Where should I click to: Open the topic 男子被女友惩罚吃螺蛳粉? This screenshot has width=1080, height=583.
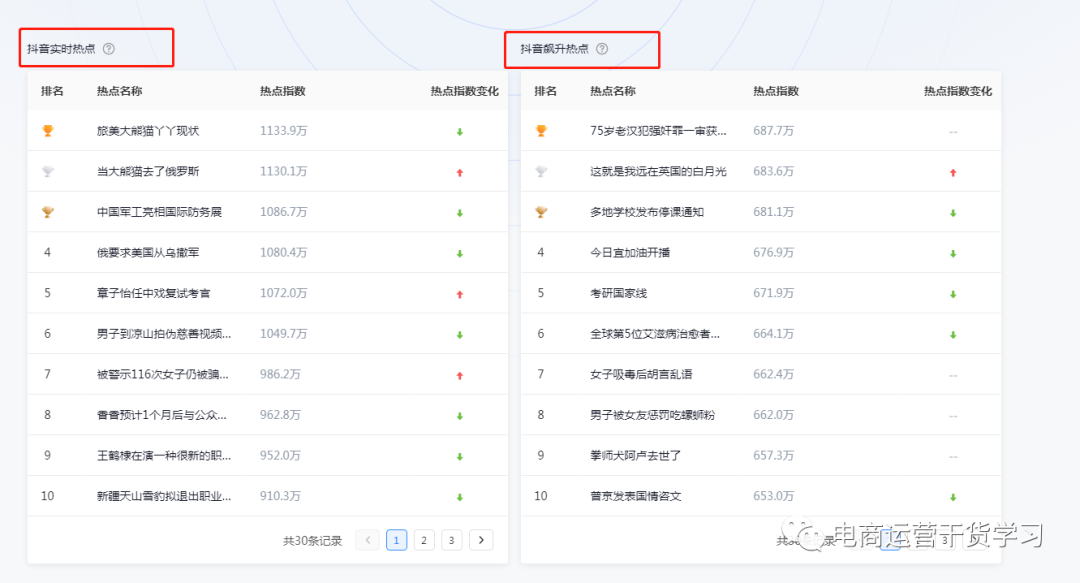(x=652, y=416)
